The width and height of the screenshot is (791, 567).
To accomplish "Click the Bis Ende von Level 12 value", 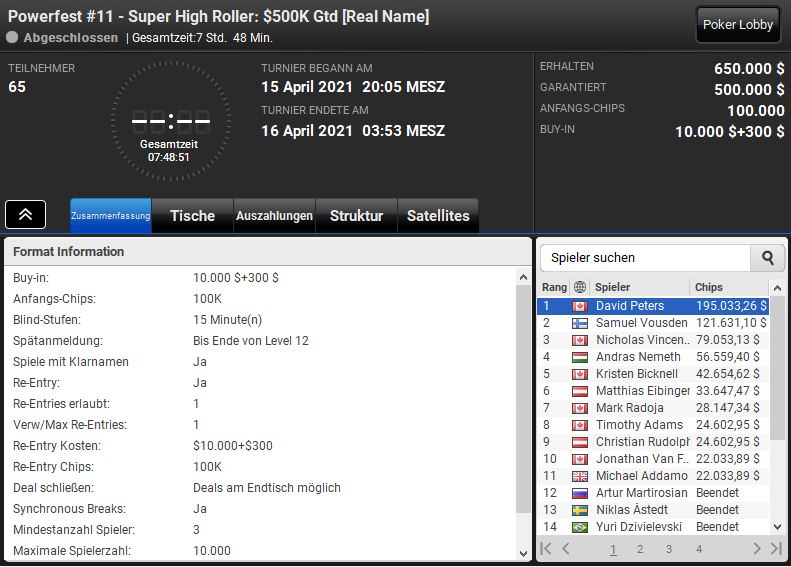I will coord(251,341).
